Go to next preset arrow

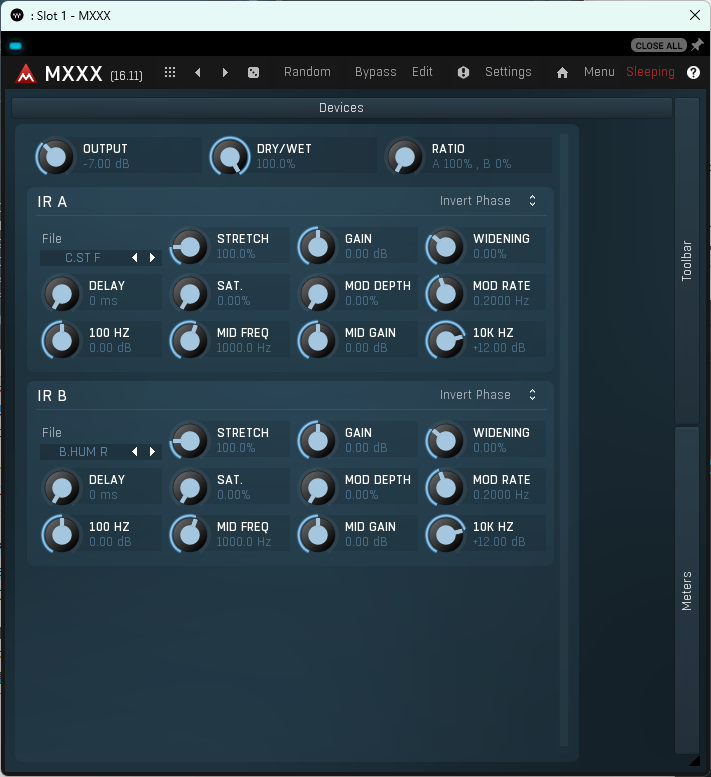(225, 72)
